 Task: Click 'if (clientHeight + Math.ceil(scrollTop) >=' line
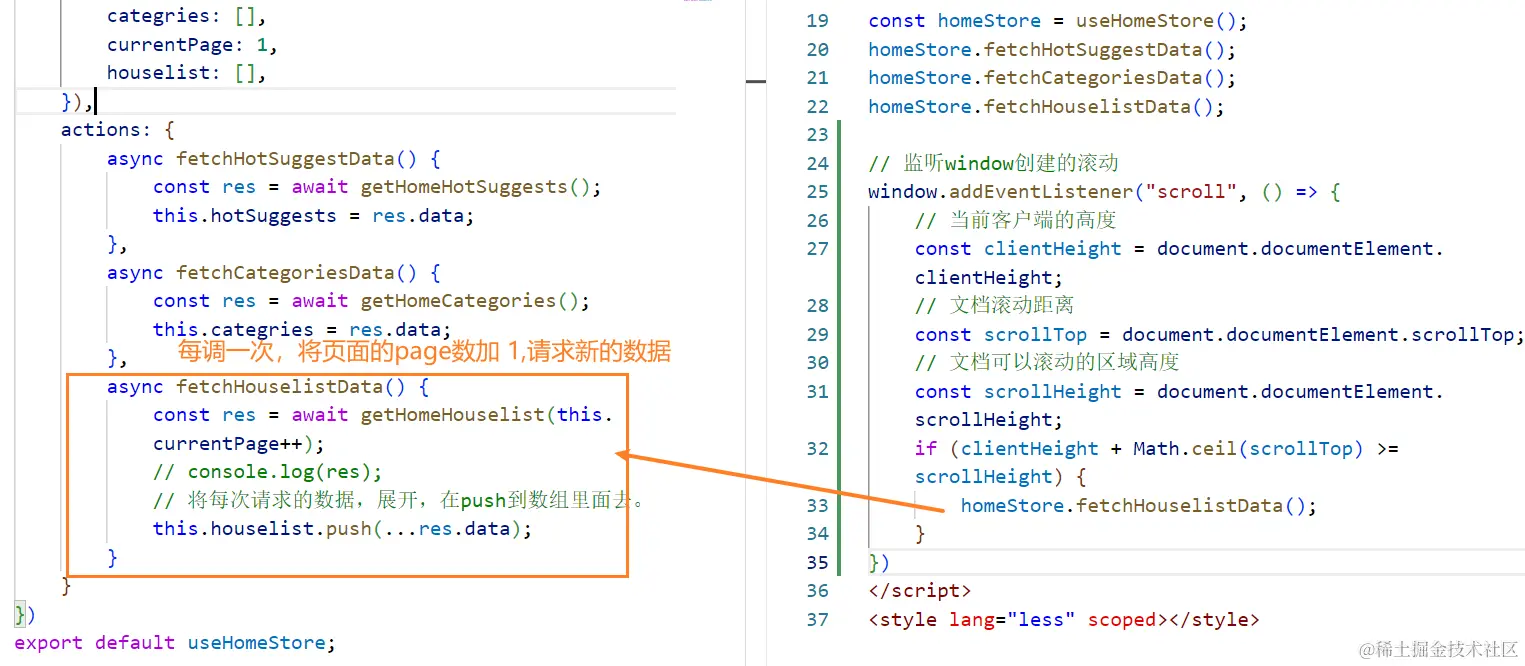point(1156,448)
